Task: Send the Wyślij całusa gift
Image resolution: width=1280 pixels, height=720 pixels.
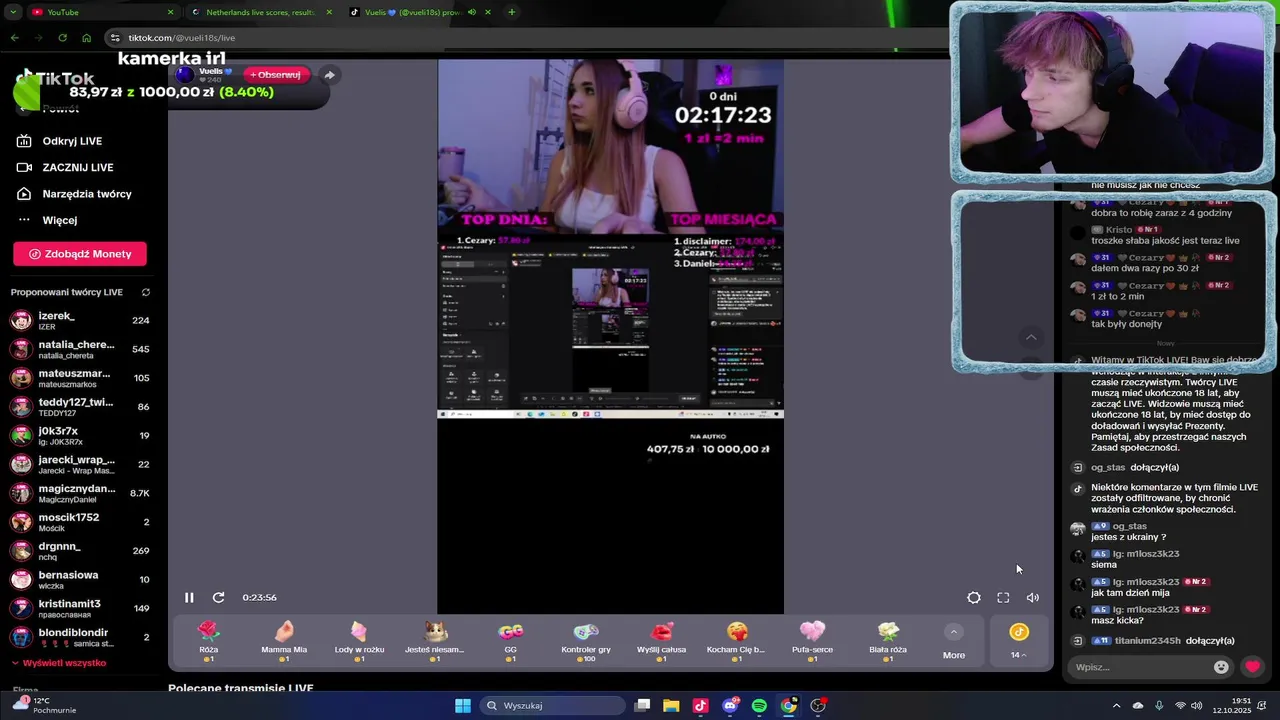Action: tap(661, 641)
